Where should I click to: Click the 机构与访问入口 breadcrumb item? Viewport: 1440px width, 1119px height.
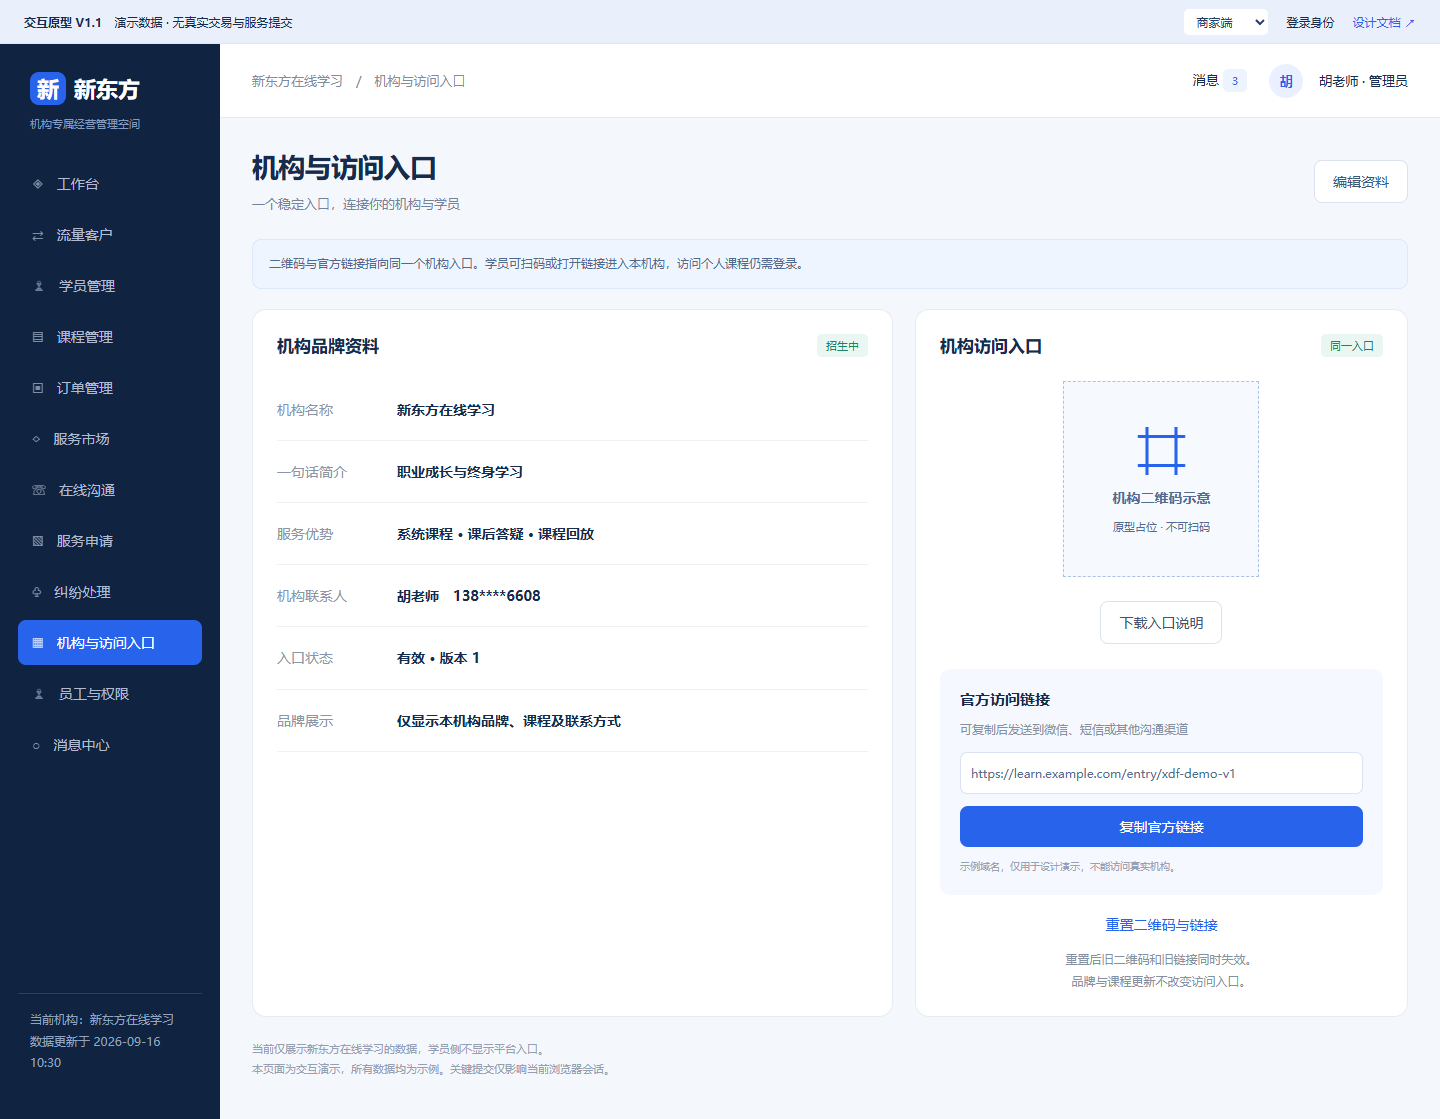coord(420,81)
